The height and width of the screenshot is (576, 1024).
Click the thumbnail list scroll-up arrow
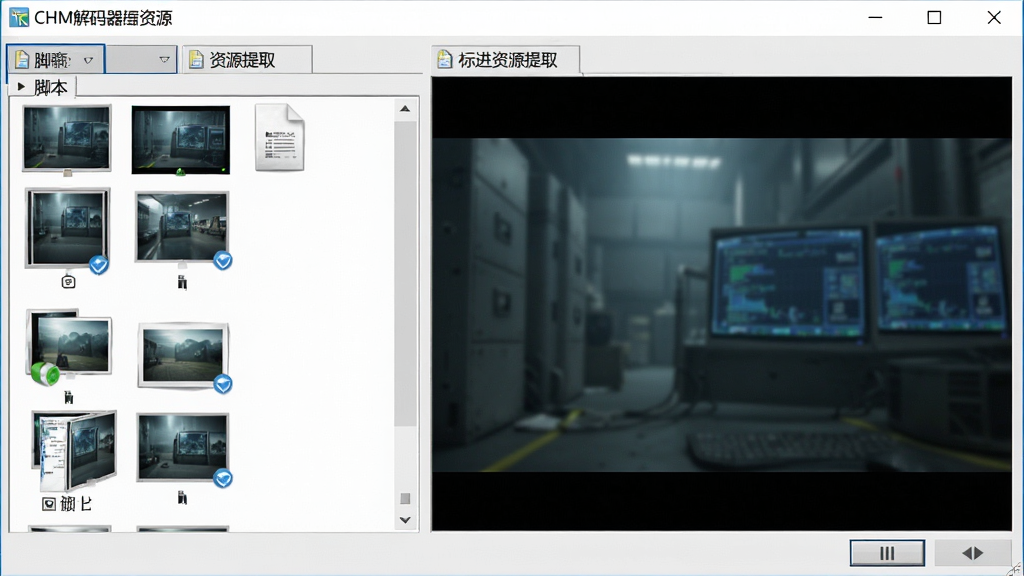point(405,109)
